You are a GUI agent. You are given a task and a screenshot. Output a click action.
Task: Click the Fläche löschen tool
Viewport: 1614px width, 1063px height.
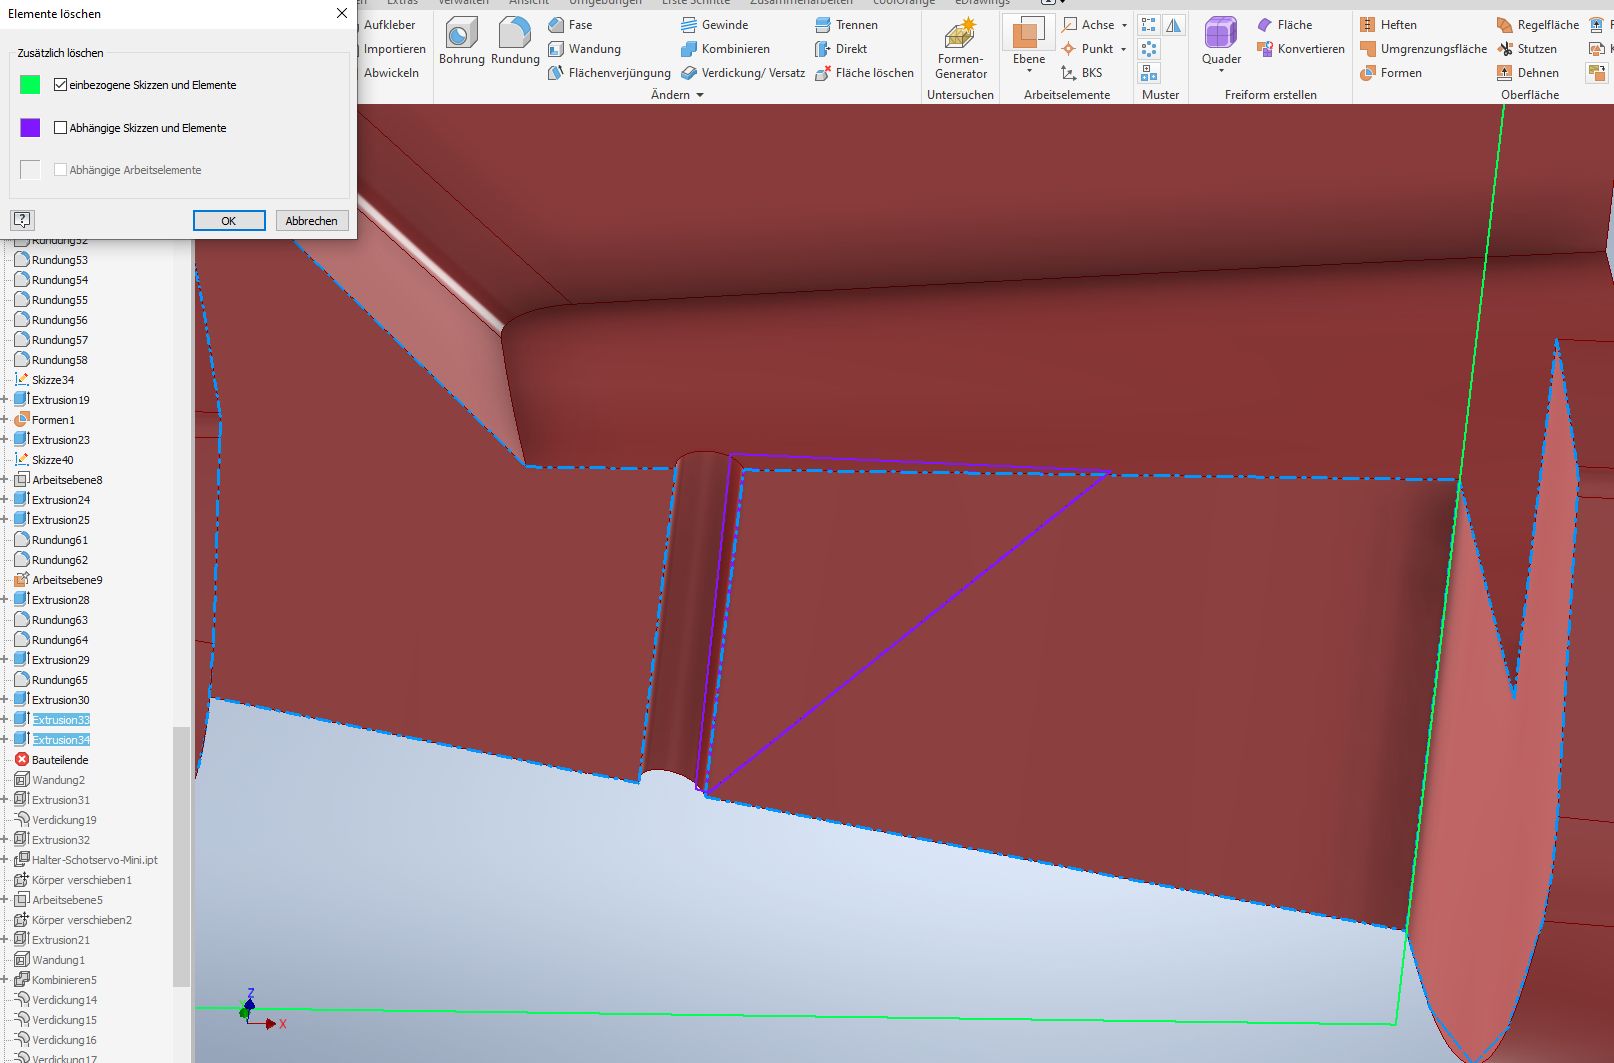coord(864,73)
